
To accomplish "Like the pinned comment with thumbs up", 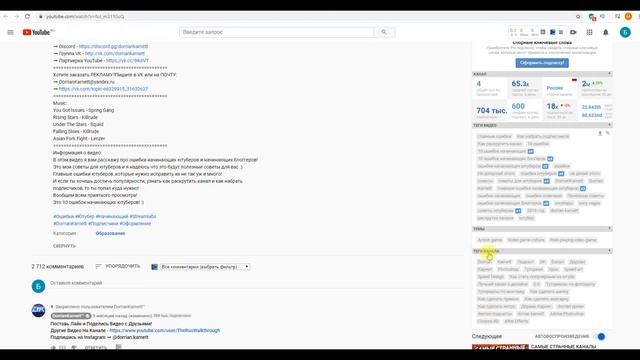I will click(53, 347).
